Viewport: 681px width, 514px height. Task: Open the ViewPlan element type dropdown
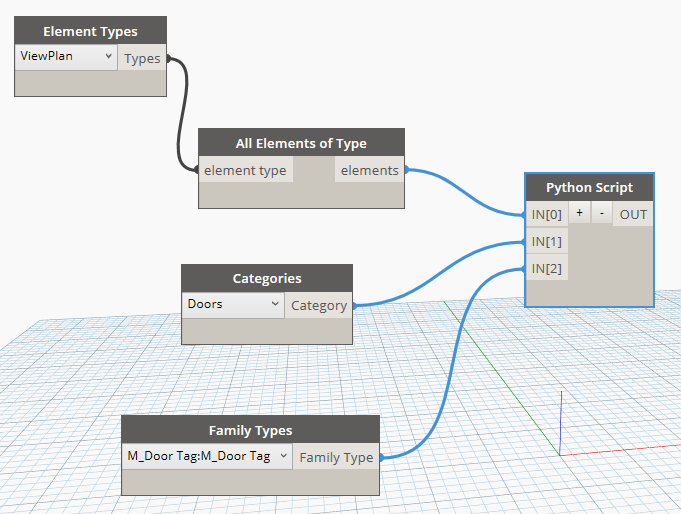coord(68,57)
